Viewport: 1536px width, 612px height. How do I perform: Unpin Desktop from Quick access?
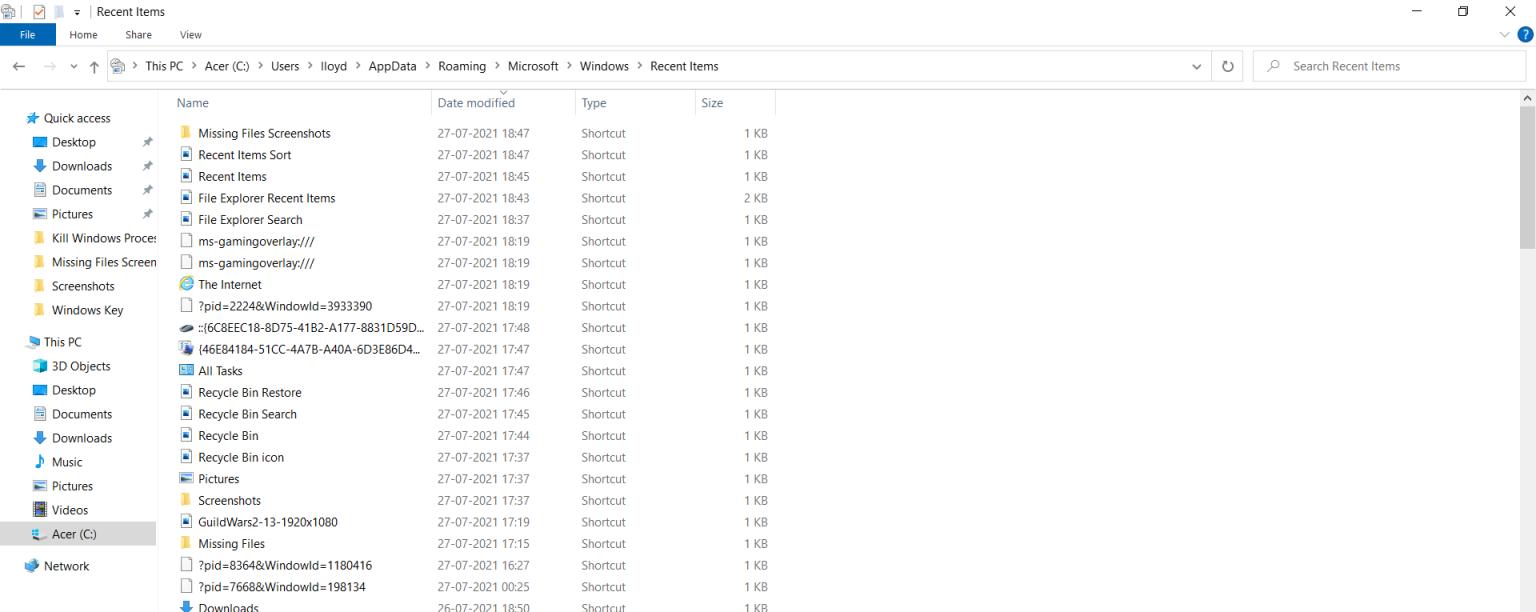click(x=147, y=142)
